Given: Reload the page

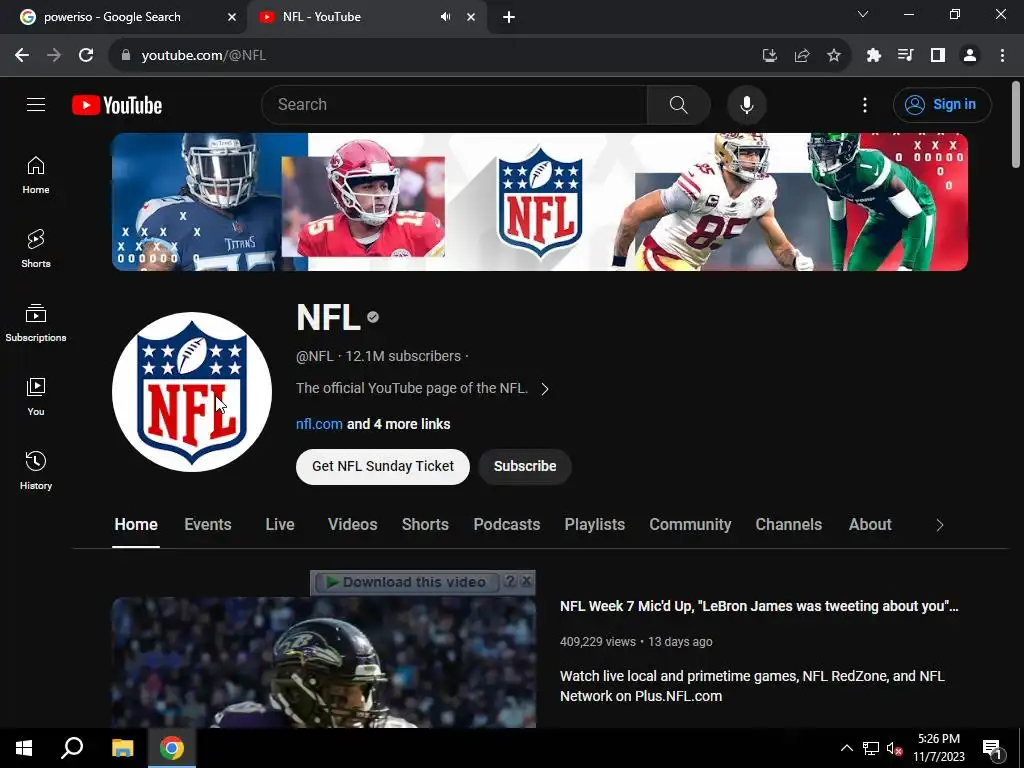Looking at the screenshot, I should [x=86, y=55].
